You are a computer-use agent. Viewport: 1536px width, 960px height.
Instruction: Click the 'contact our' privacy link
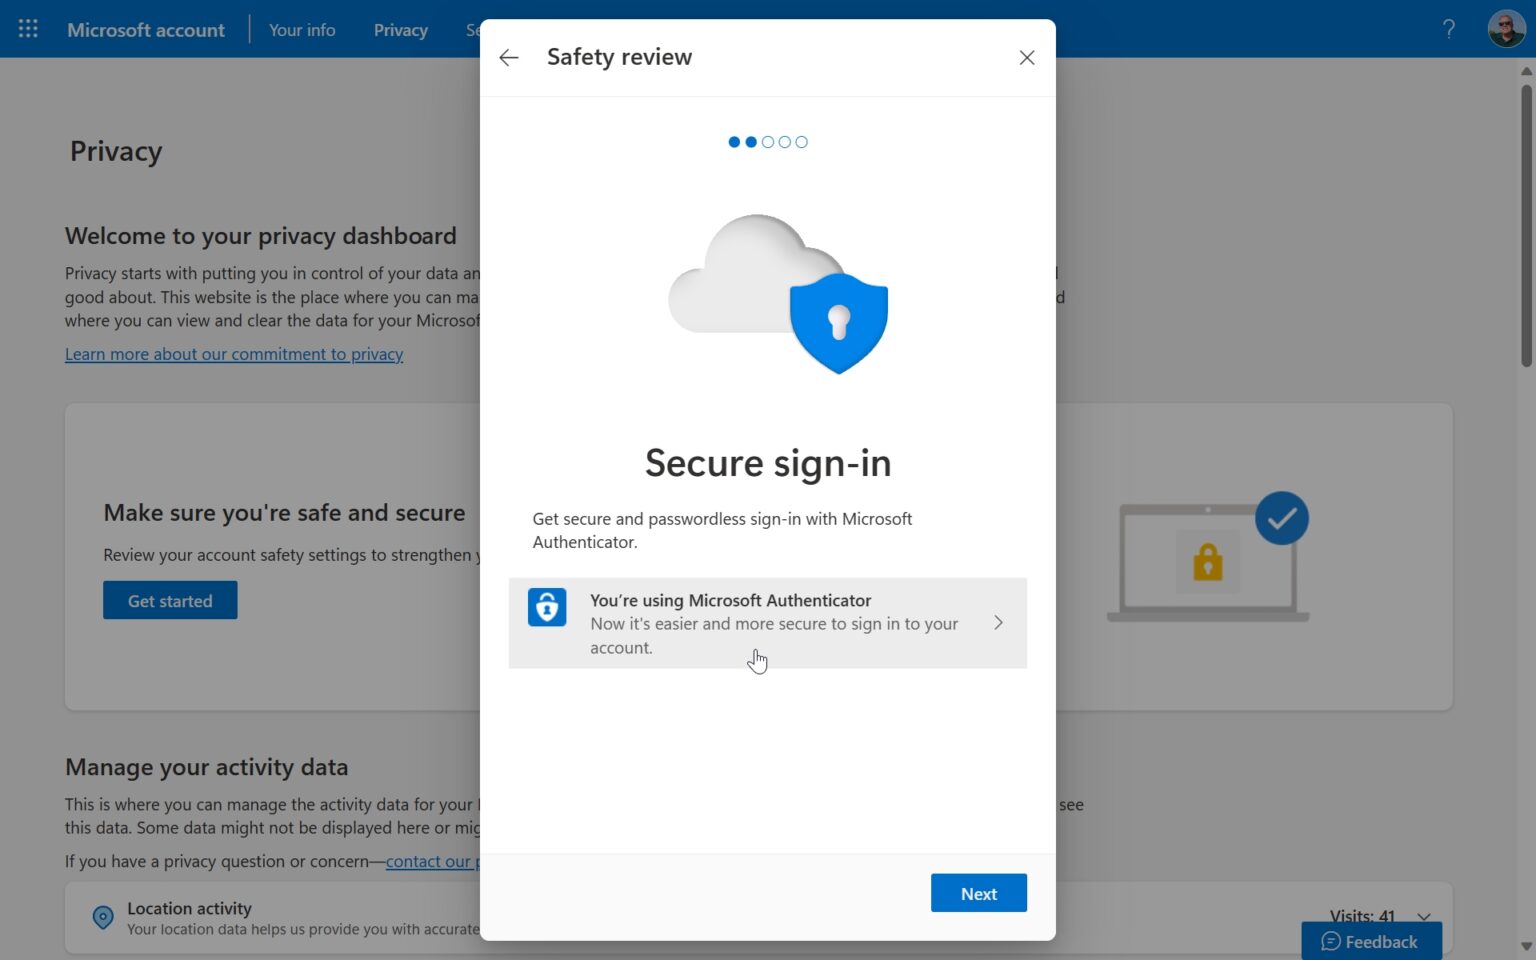[x=432, y=861]
